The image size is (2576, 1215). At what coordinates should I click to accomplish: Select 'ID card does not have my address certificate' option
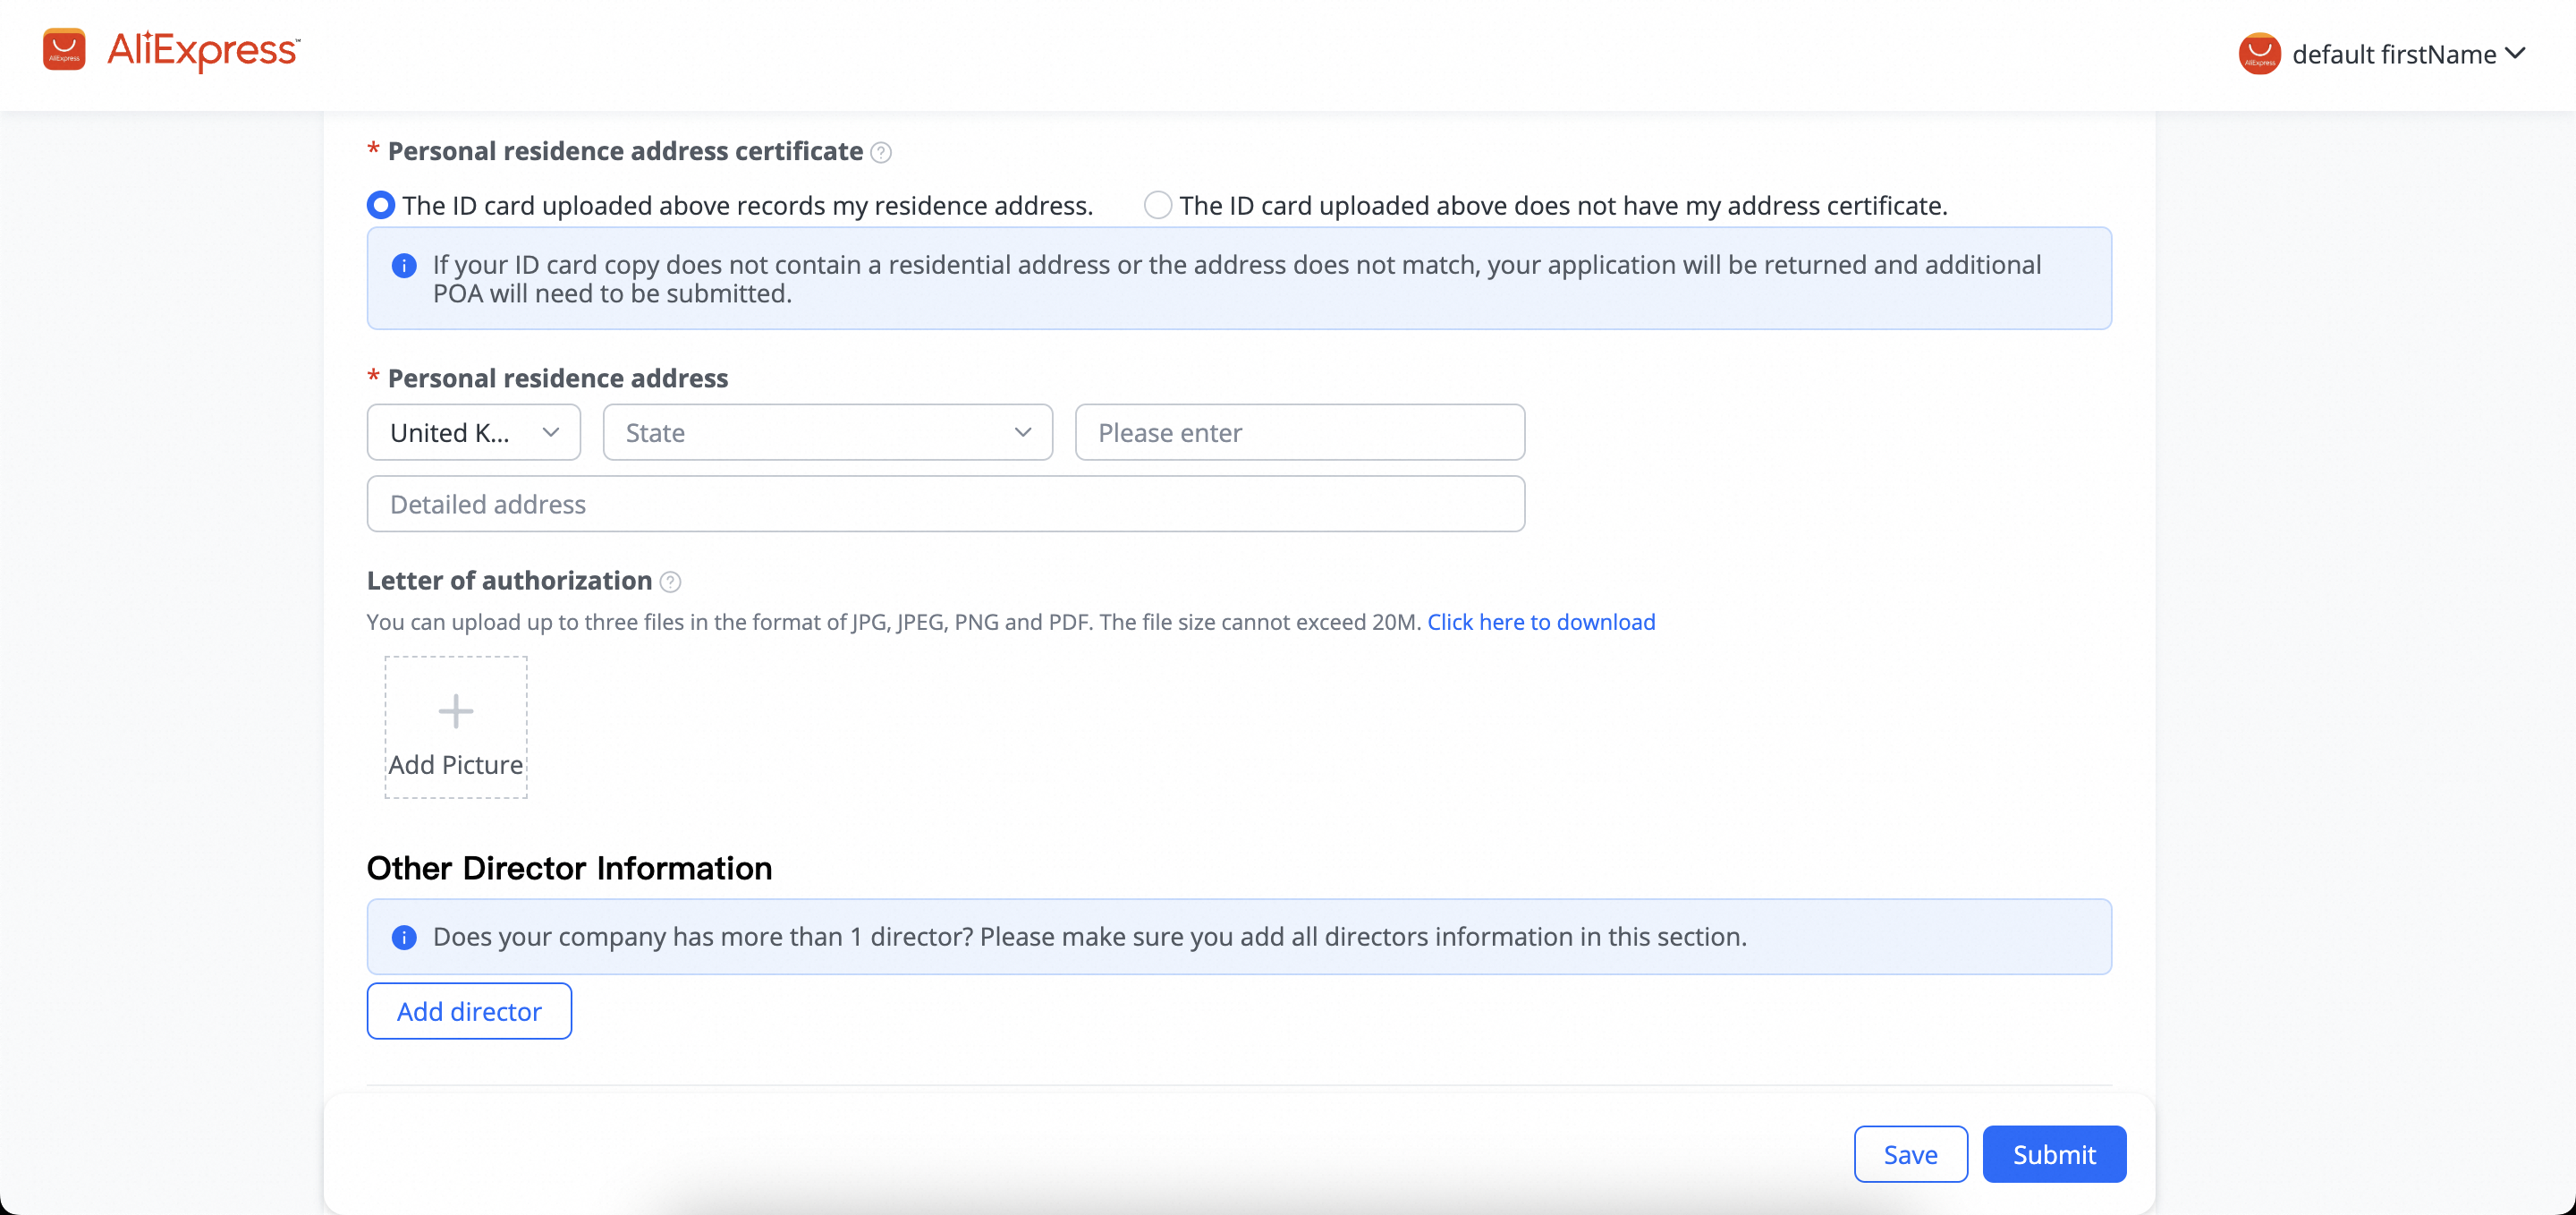click(1157, 205)
